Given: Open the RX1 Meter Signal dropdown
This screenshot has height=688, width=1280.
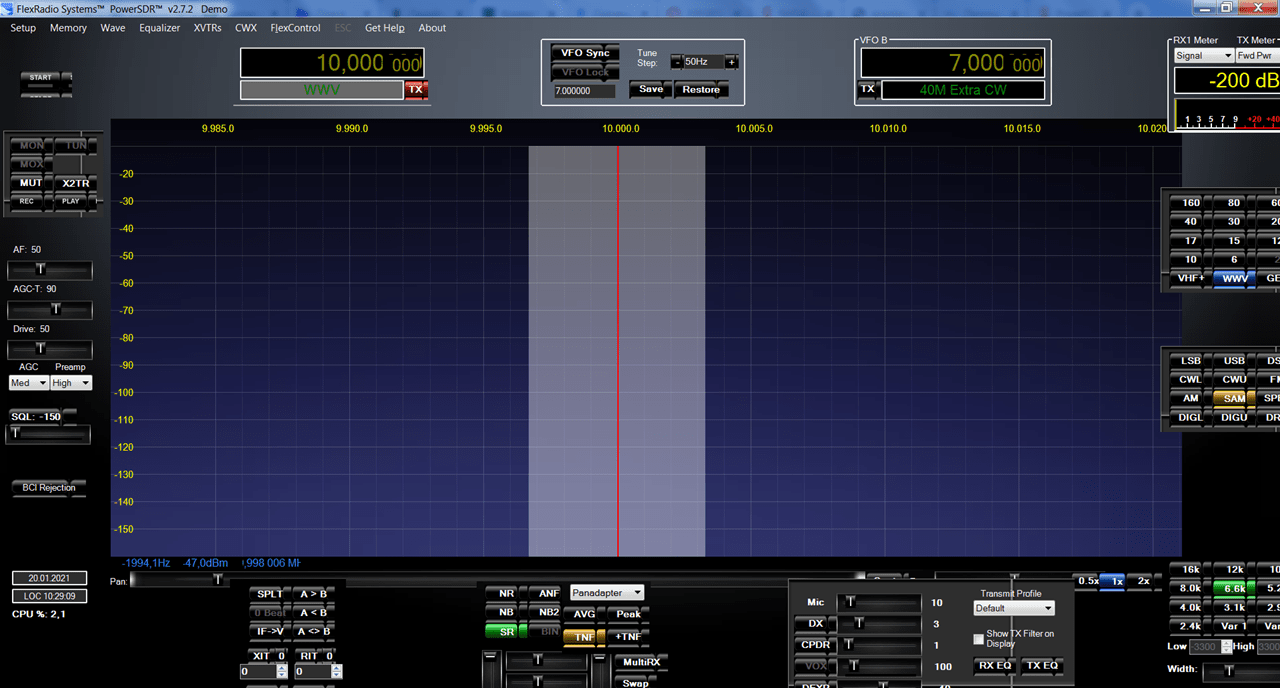Looking at the screenshot, I should pos(1204,56).
